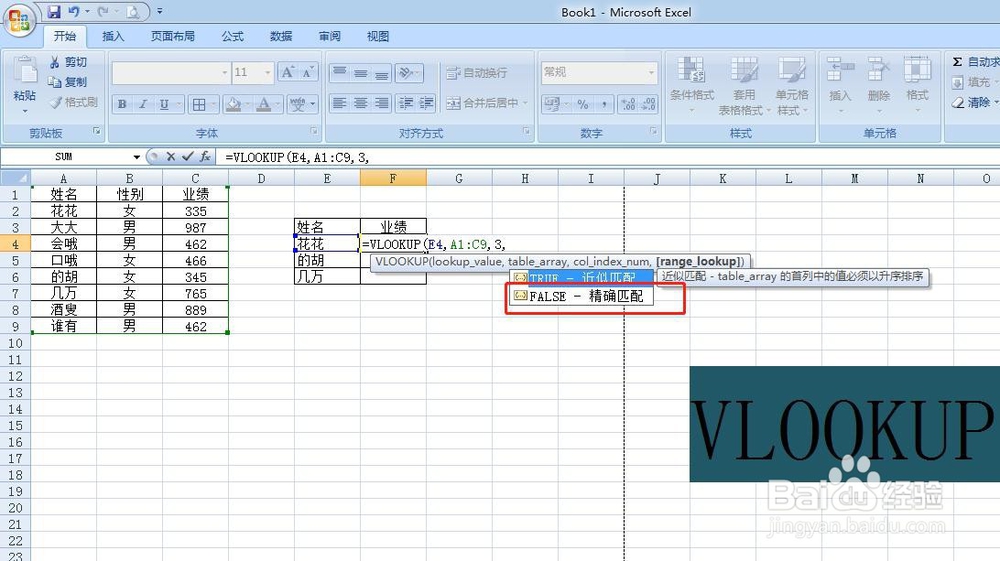Align text to middle vertically
Viewport: 1000px width, 561px height.
pos(360,73)
